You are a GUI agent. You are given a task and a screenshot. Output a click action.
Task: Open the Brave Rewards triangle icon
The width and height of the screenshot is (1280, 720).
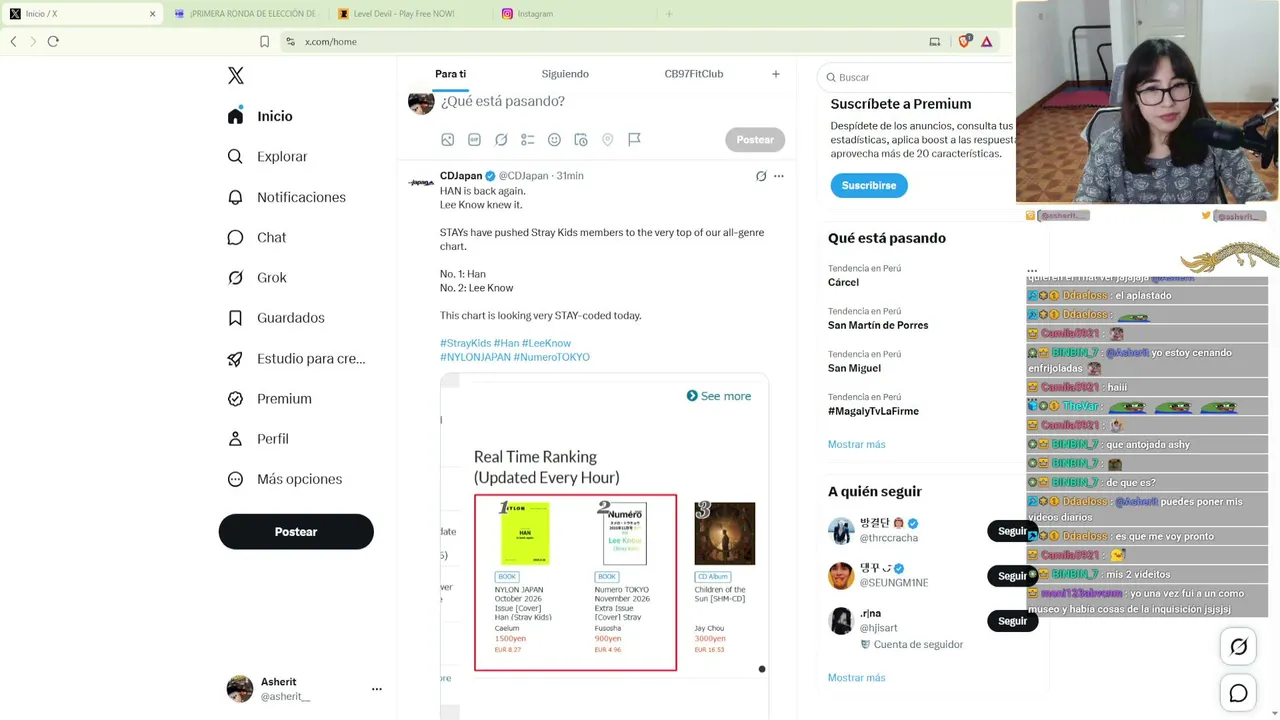(986, 41)
